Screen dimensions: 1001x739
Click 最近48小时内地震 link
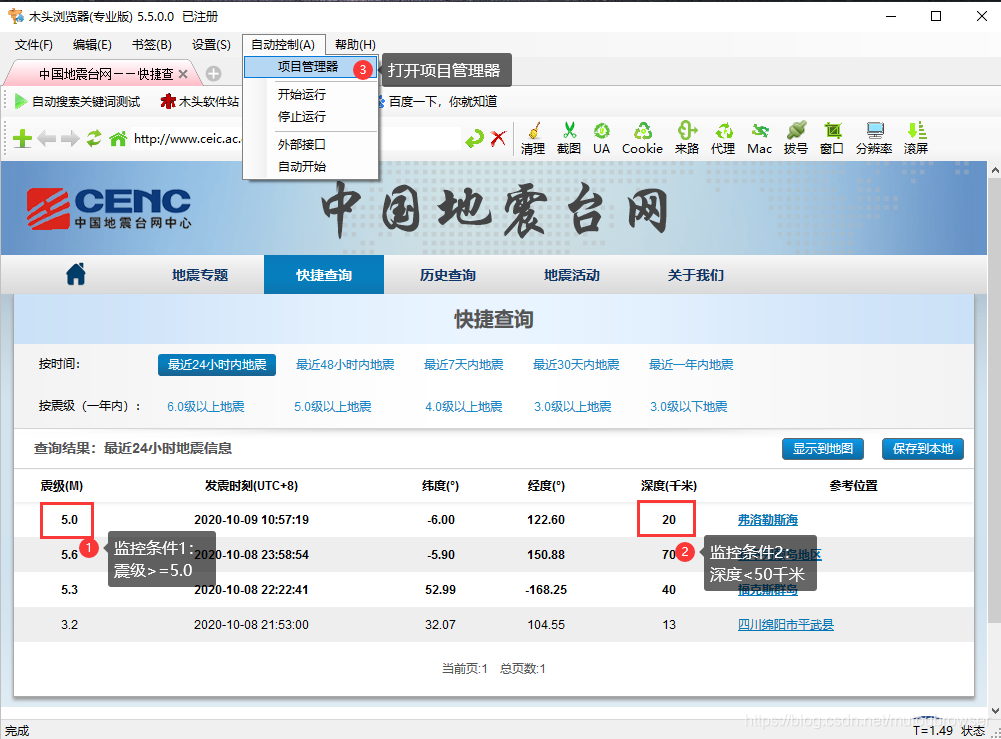(345, 364)
